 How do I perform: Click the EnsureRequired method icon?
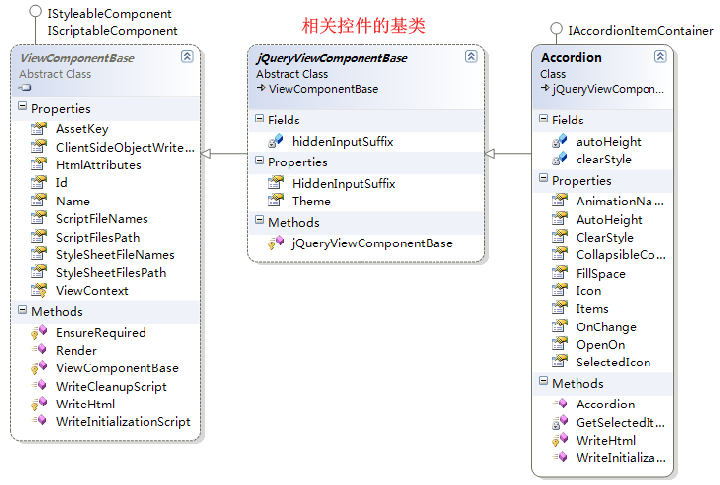[39, 332]
